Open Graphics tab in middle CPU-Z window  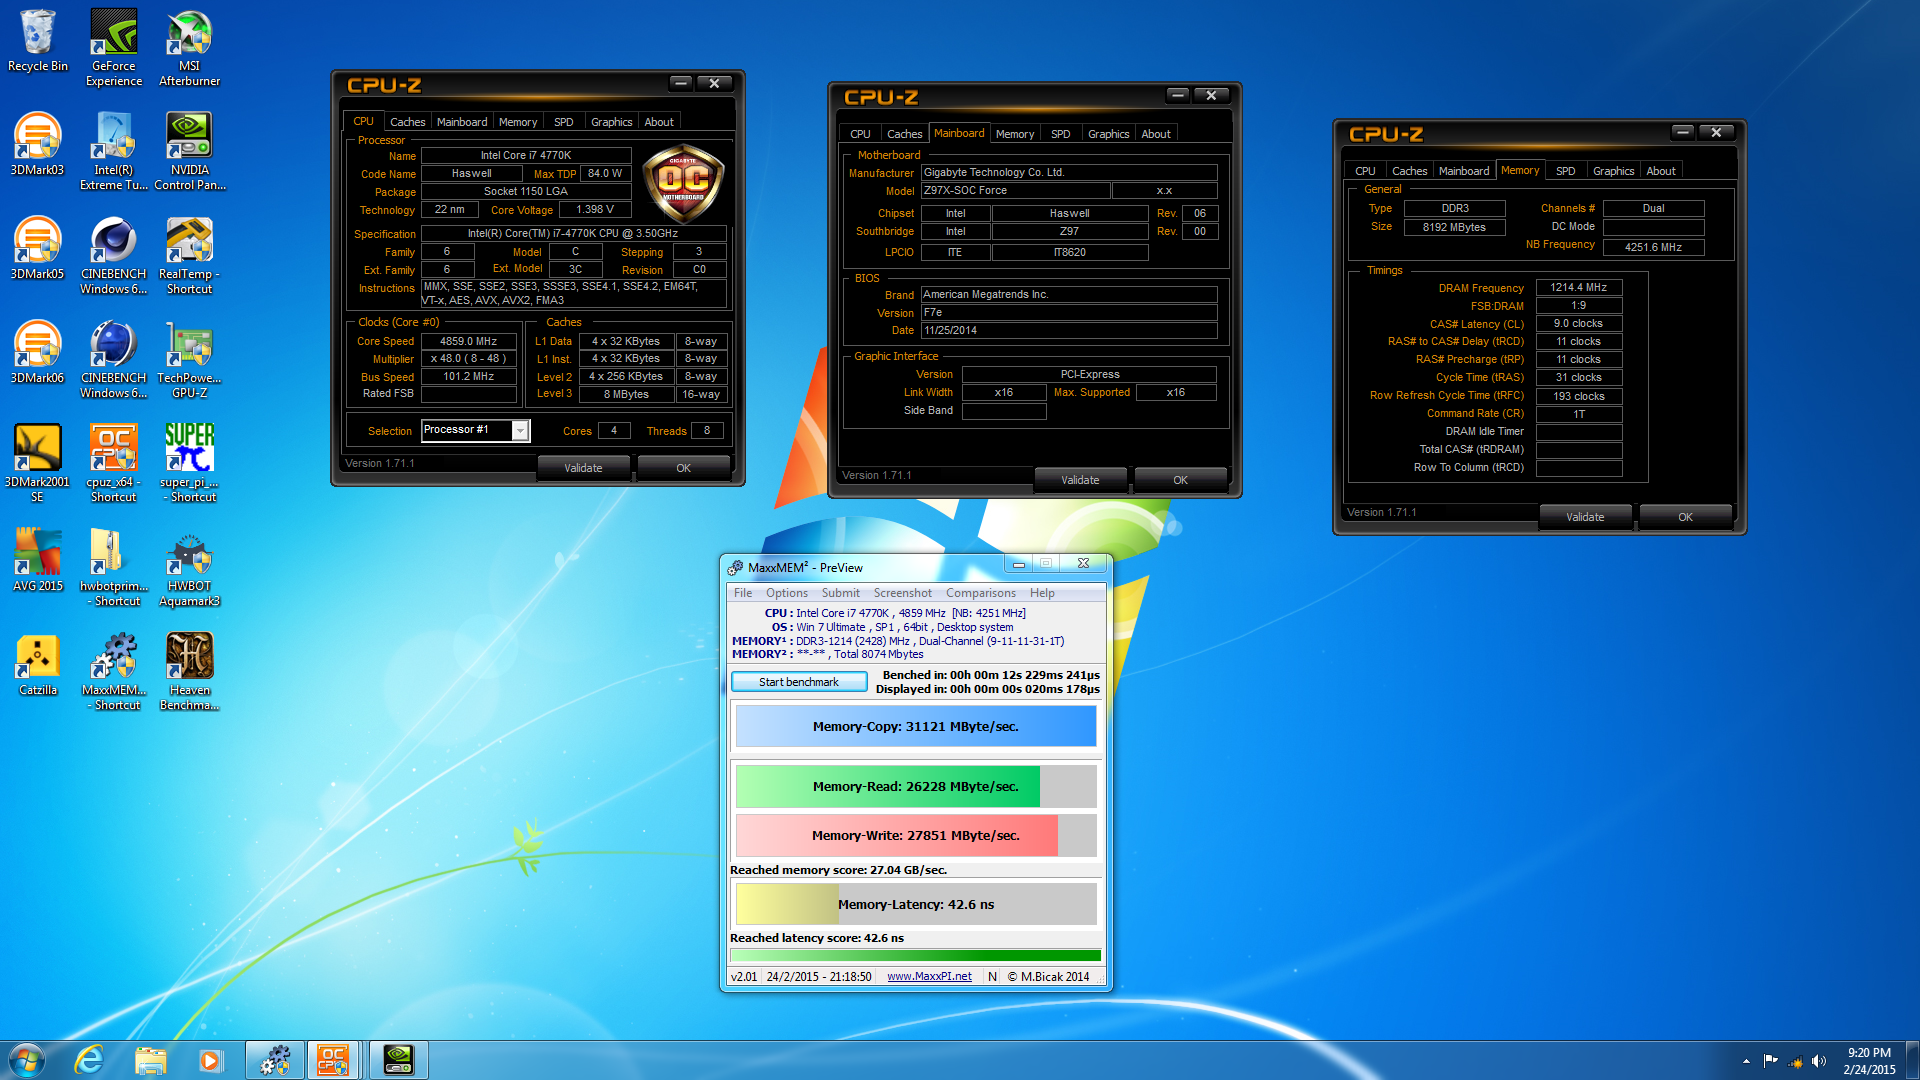pyautogui.click(x=1108, y=134)
